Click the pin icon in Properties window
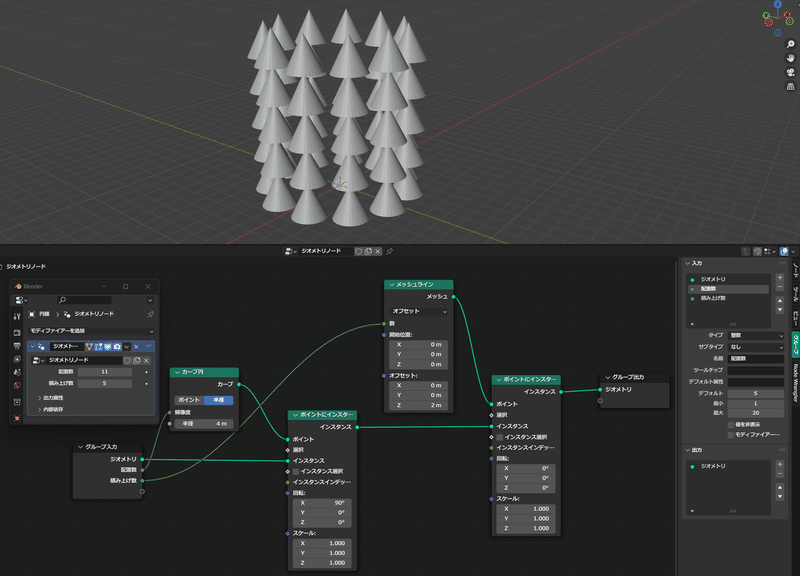The width and height of the screenshot is (800, 576). click(150, 314)
